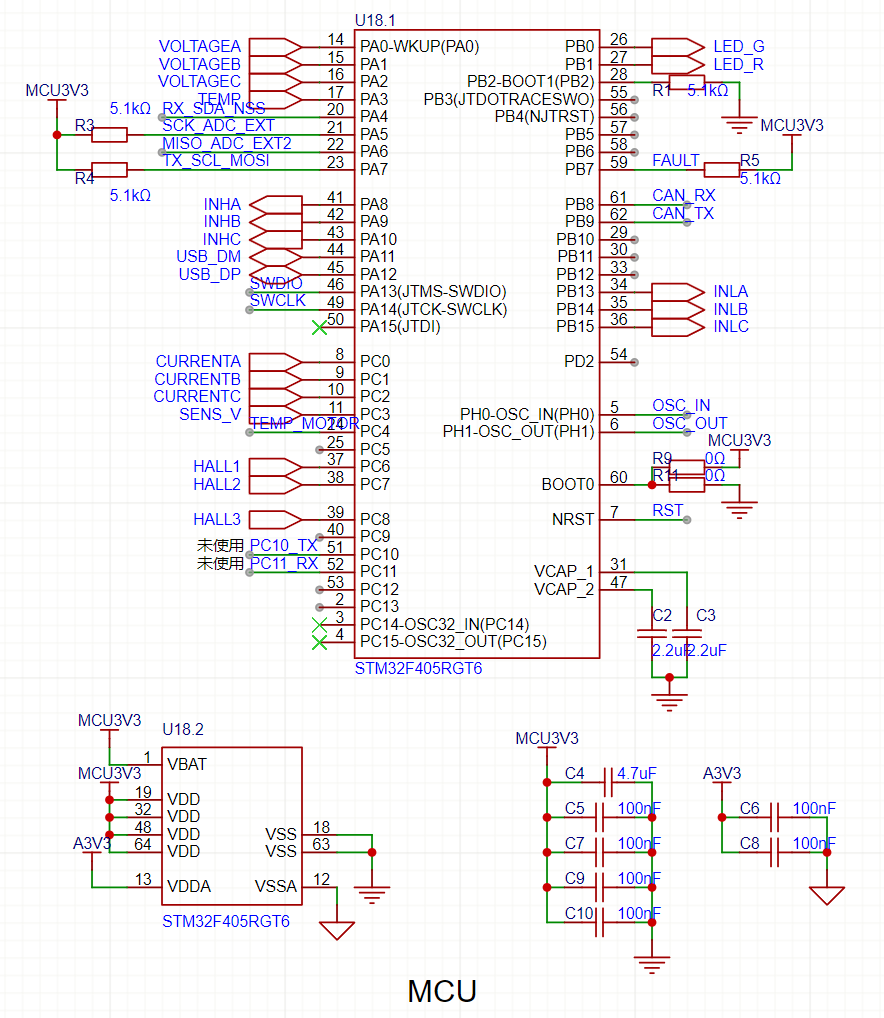Select the USB_DM net label

pyautogui.click(x=208, y=257)
